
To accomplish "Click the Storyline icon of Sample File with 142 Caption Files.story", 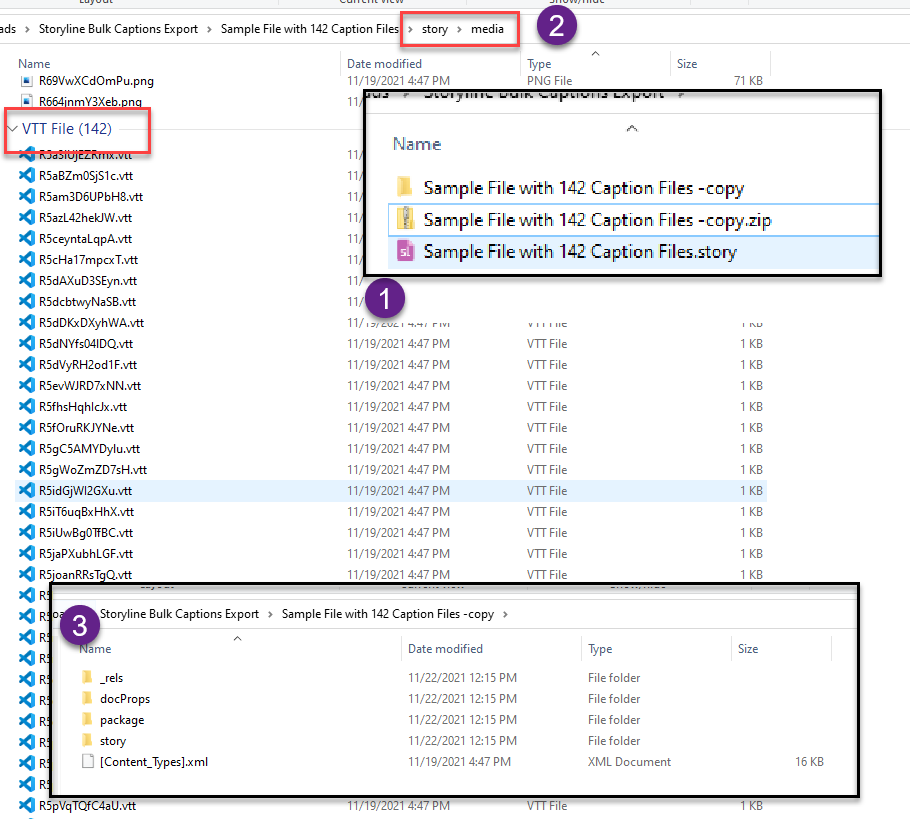I will (x=405, y=252).
